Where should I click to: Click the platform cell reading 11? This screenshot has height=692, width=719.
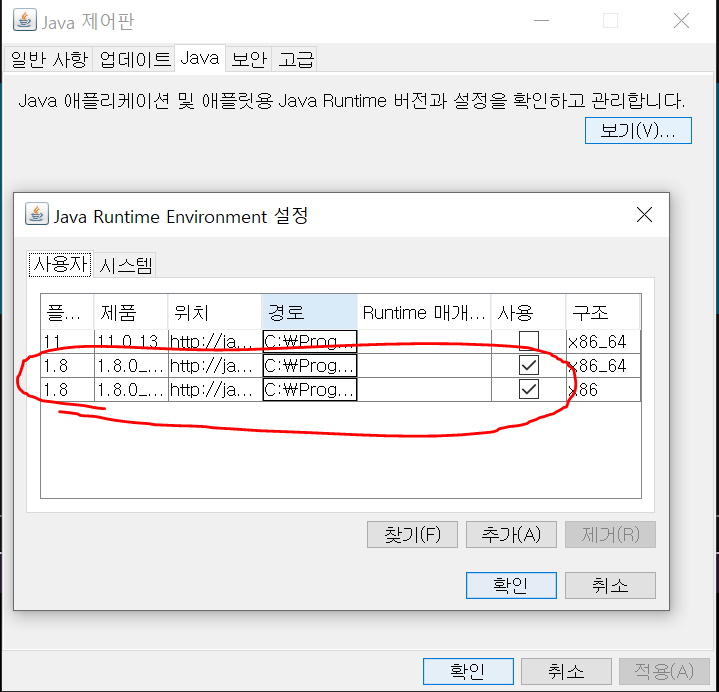67,342
